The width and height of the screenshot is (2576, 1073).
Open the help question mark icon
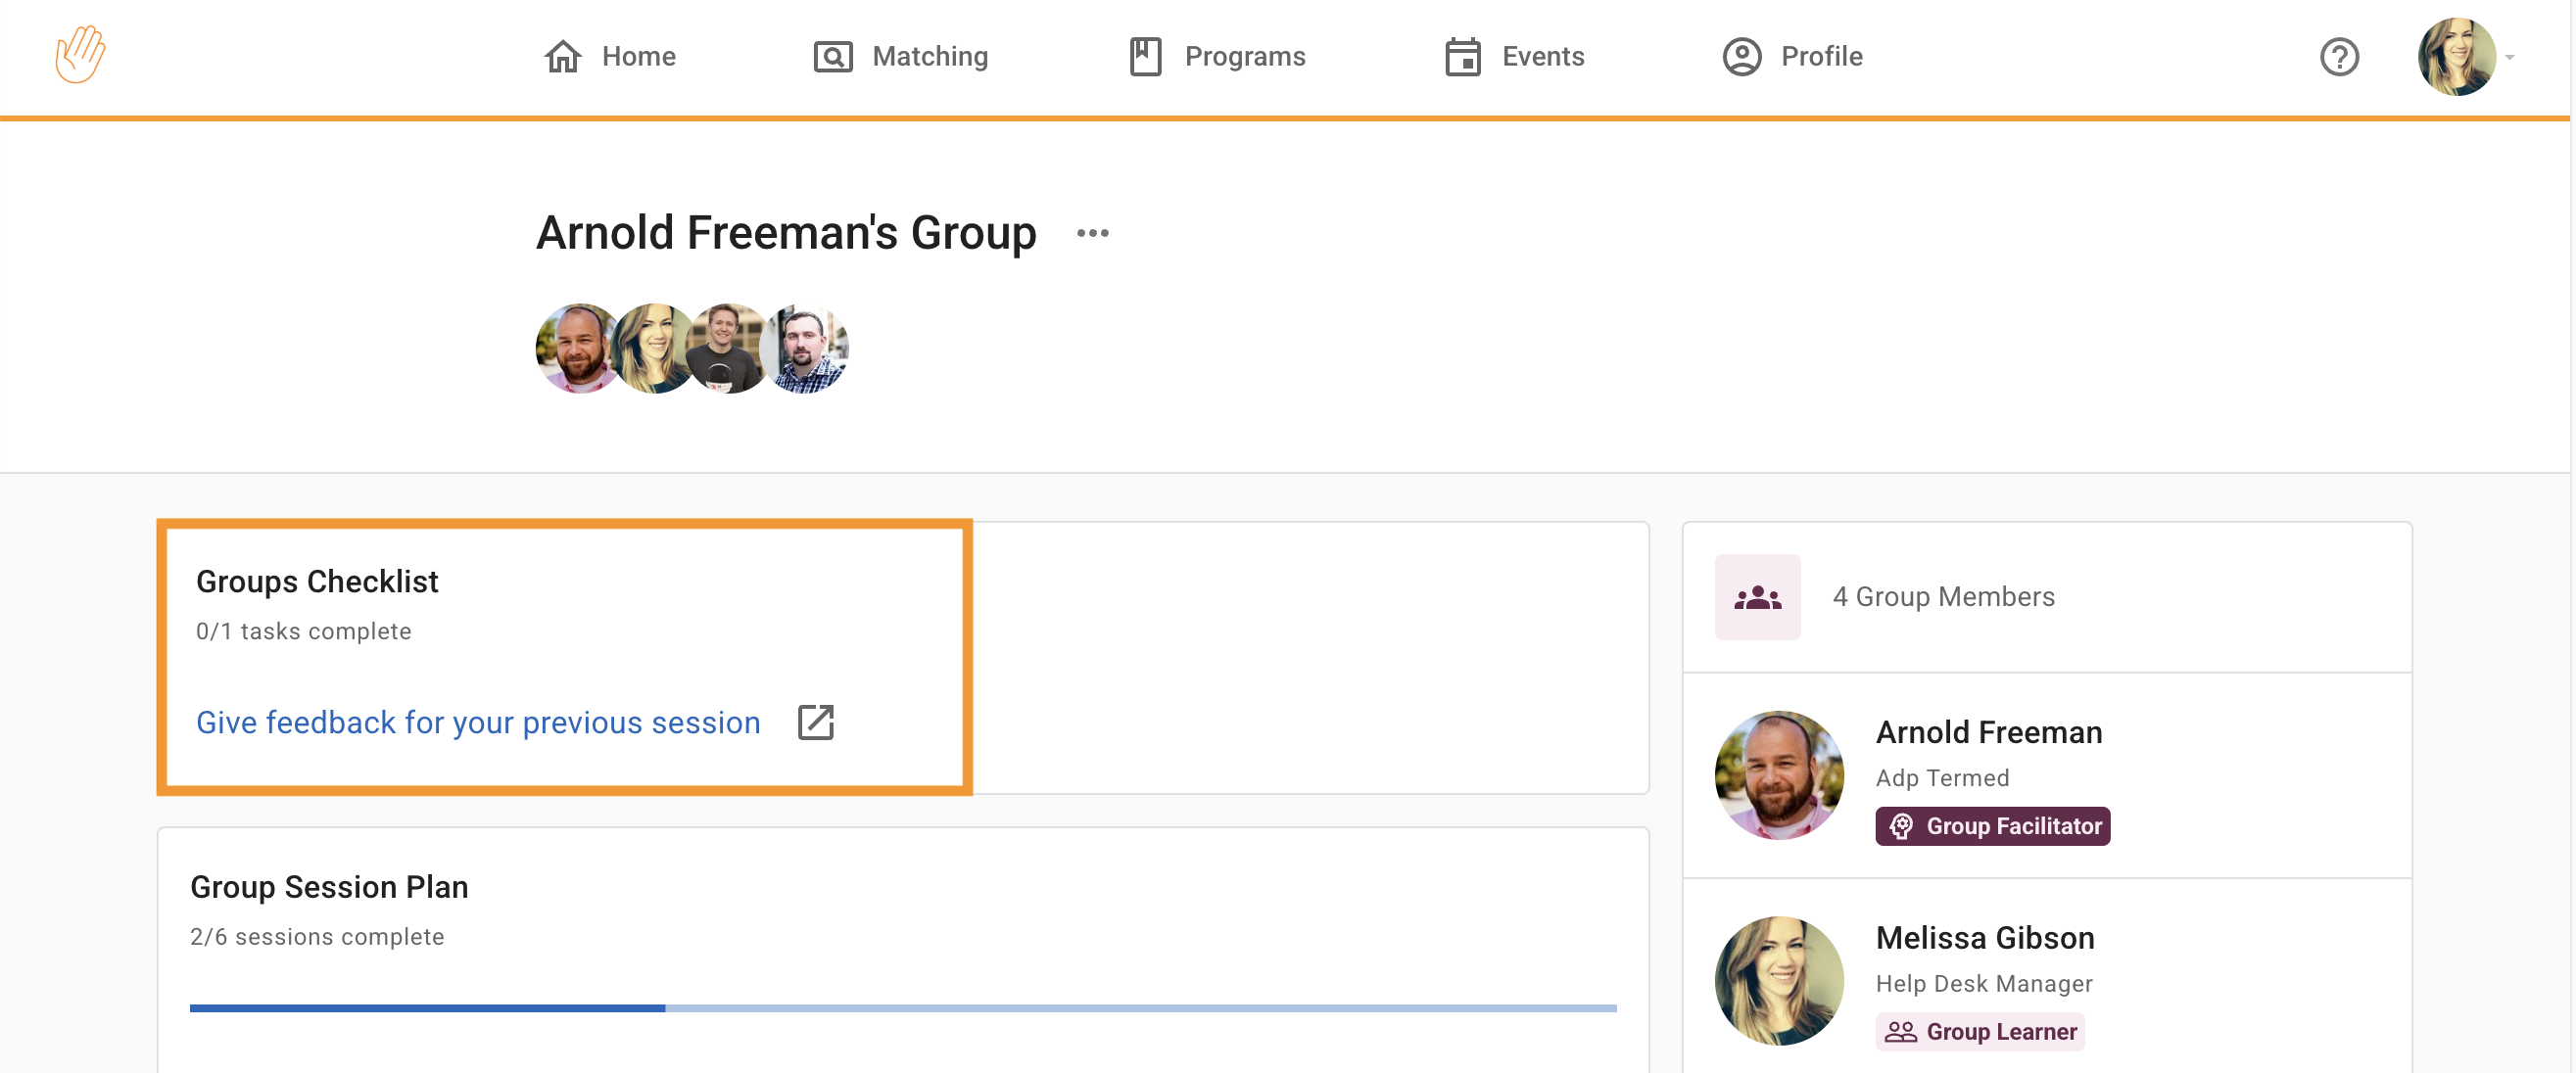(2338, 57)
